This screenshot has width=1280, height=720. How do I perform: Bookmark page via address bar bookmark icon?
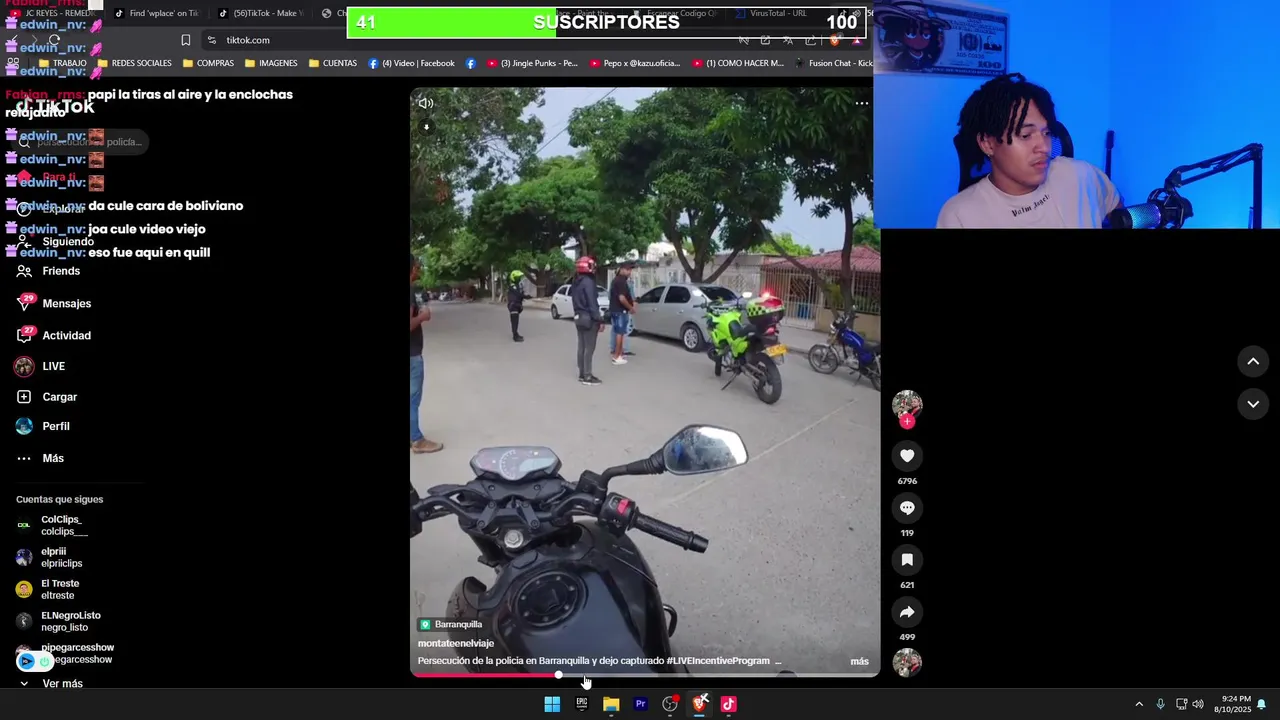tap(186, 40)
